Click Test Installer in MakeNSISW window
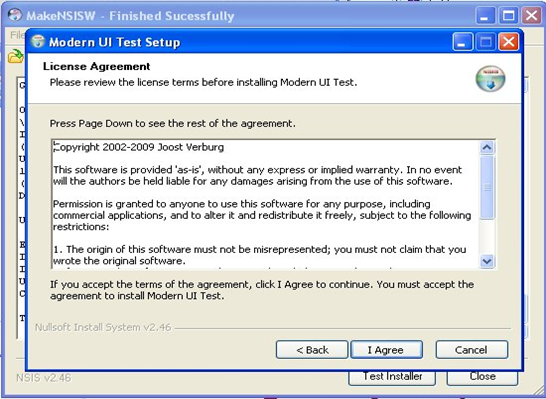This screenshot has width=546, height=399. tap(392, 377)
